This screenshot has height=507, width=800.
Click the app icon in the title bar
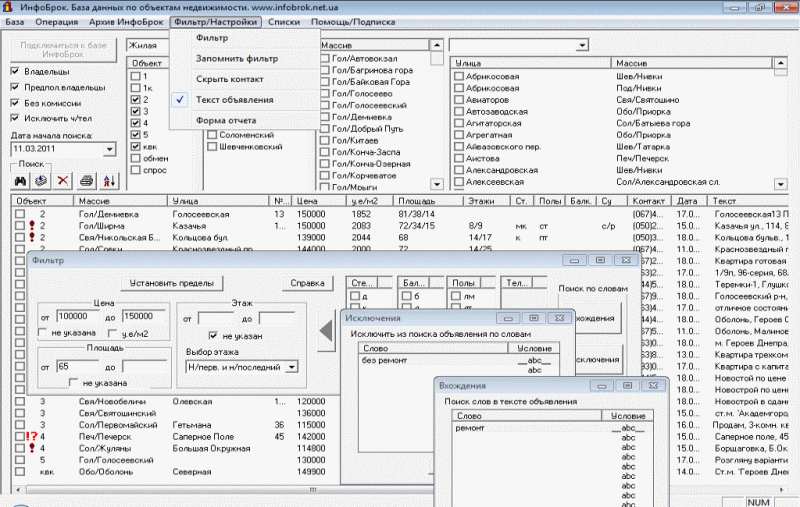(x=7, y=7)
